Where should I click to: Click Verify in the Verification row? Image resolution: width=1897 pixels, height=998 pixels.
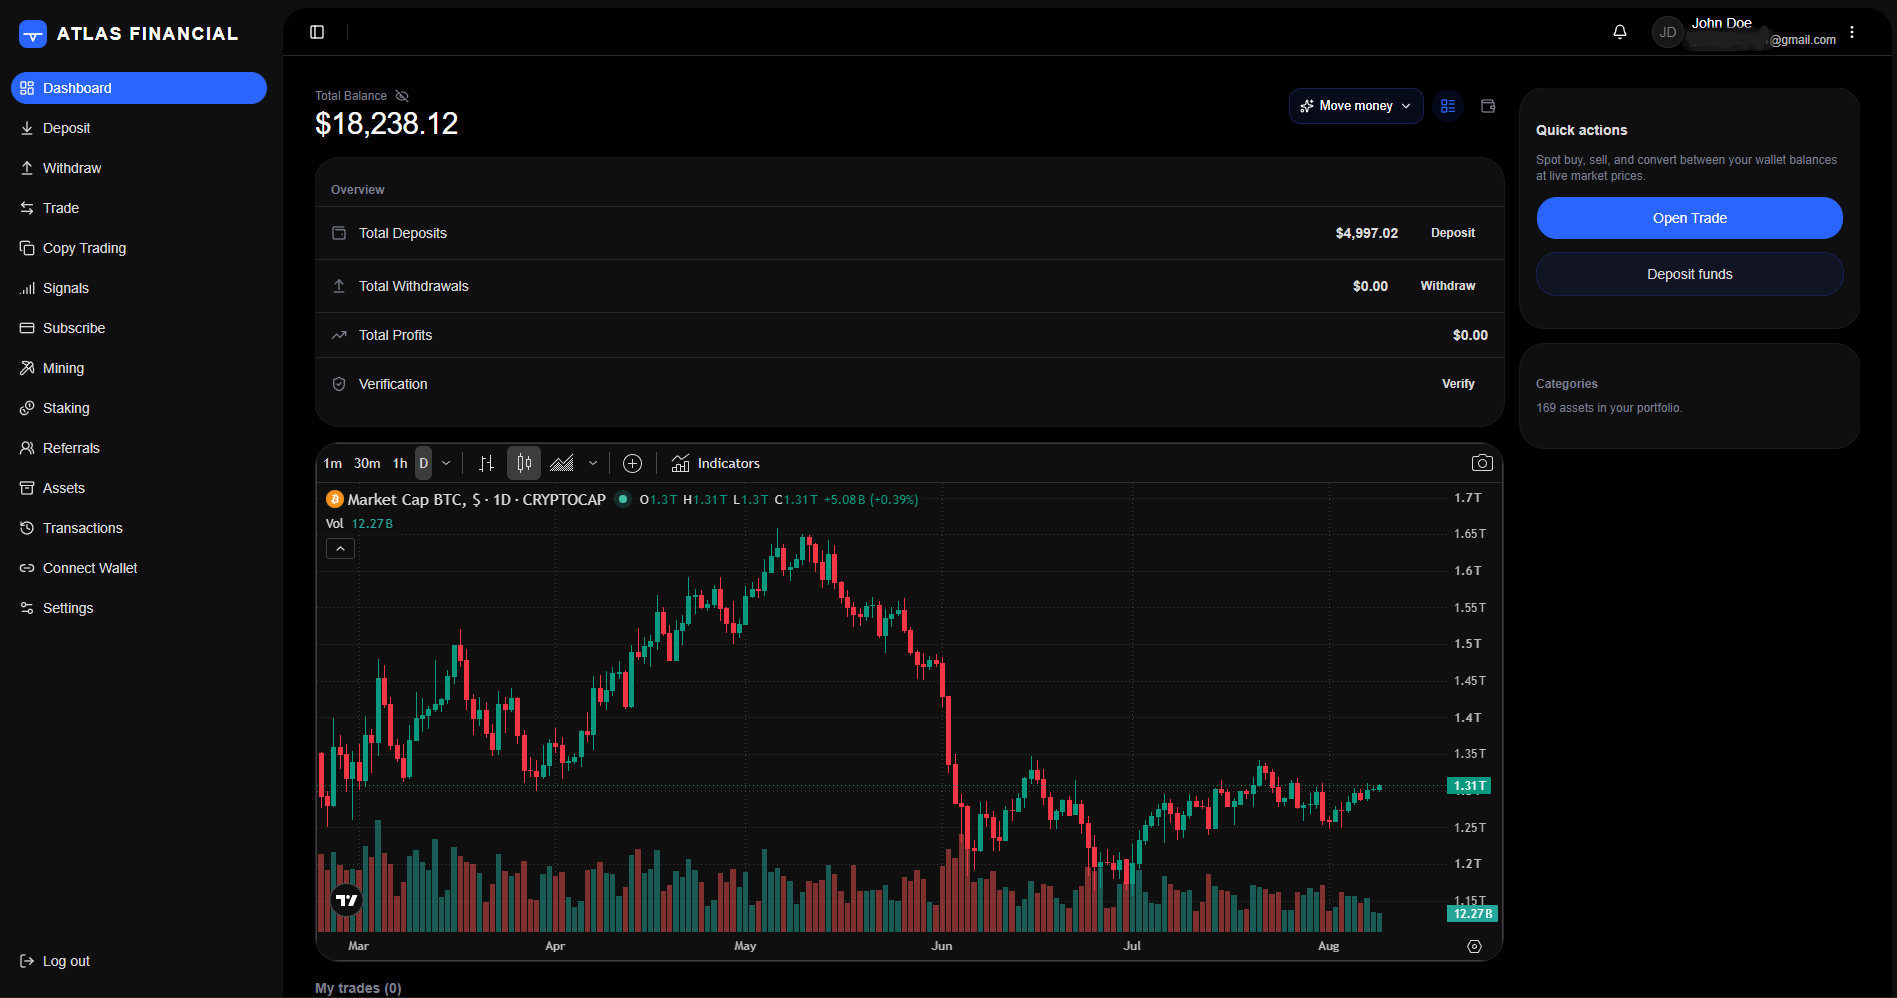tap(1458, 384)
